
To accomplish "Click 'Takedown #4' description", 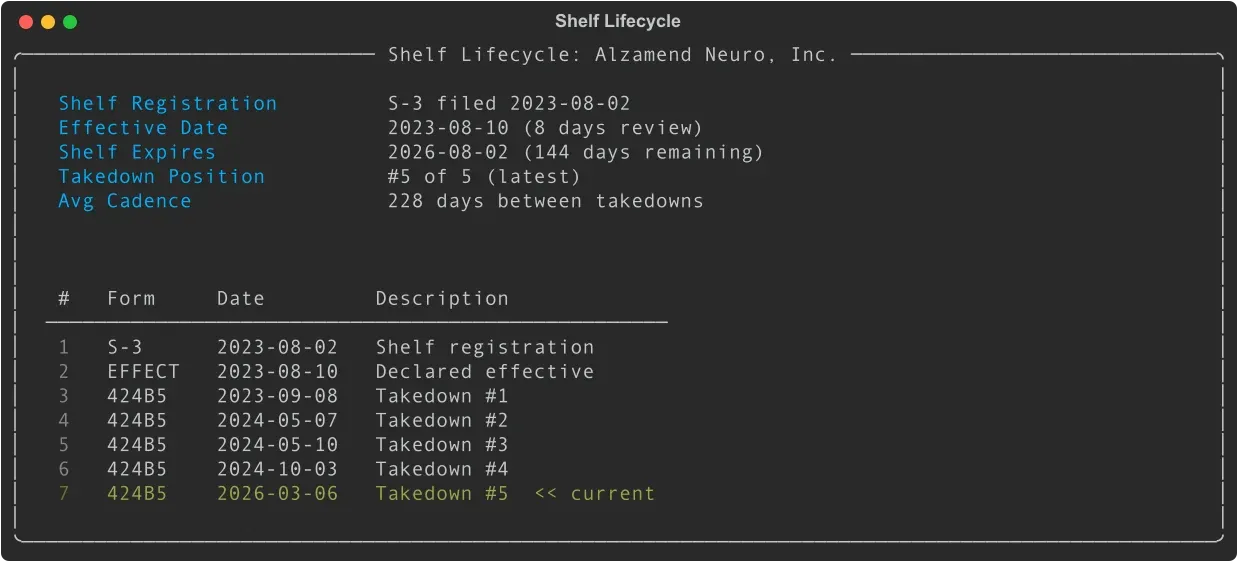I will (x=442, y=469).
